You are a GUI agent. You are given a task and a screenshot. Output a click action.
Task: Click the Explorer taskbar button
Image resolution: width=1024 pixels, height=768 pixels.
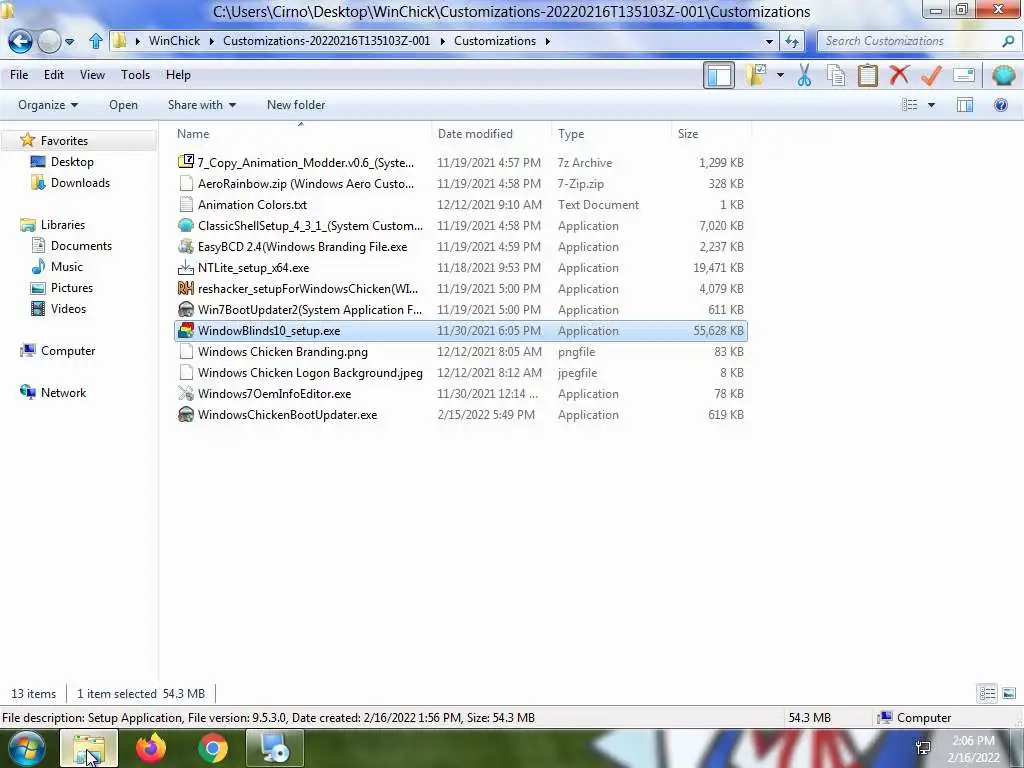[x=89, y=748]
